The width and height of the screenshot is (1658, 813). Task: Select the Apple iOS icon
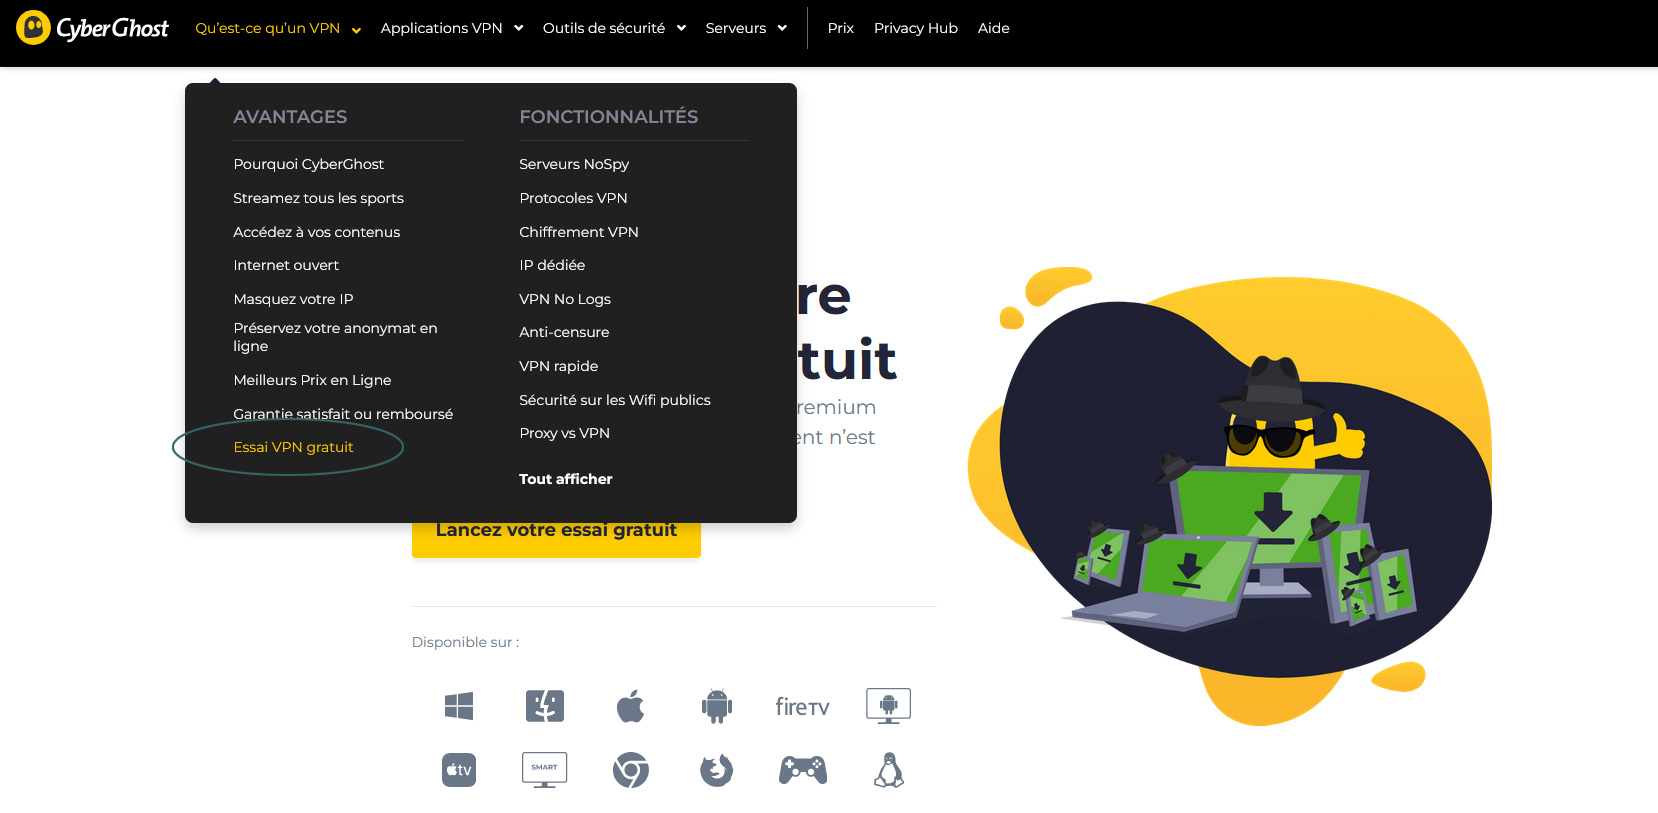[631, 706]
